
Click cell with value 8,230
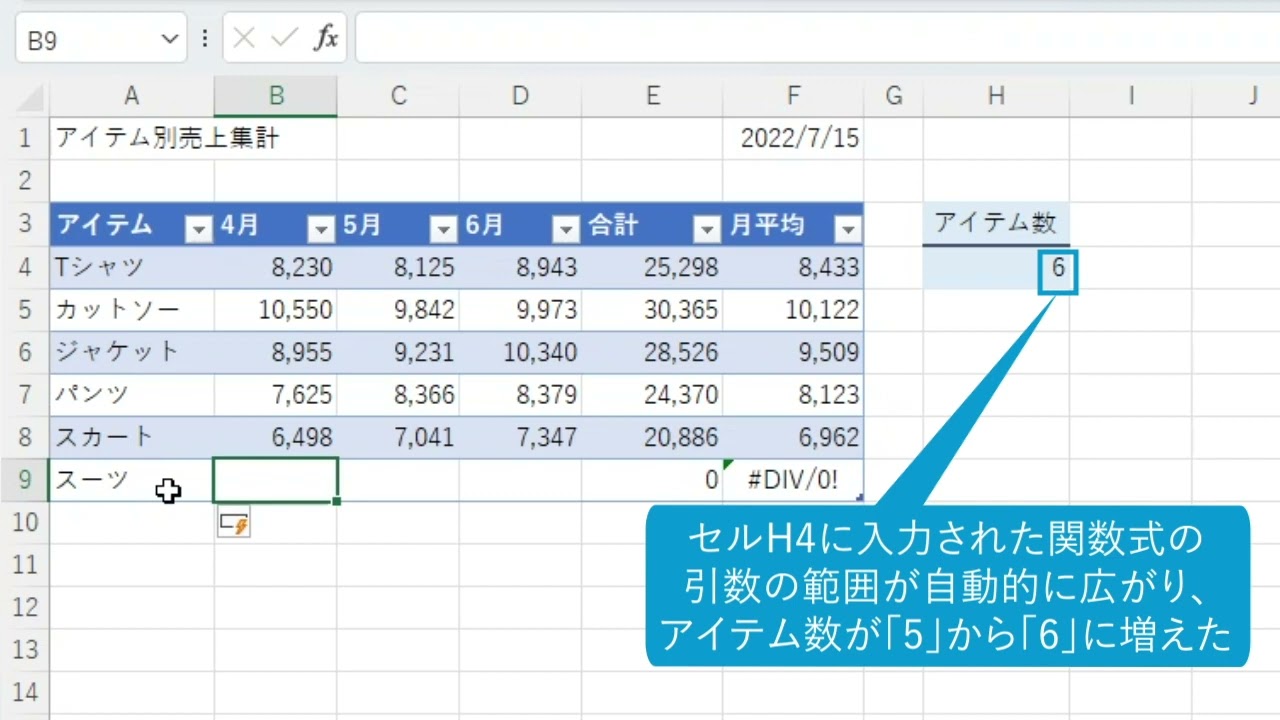coord(276,267)
